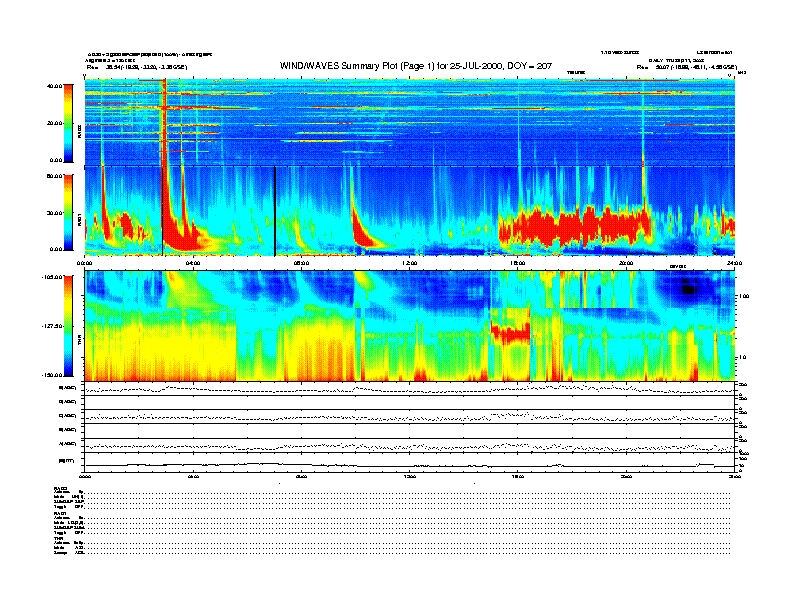Click the TNR color scale bar
Screen dimensions: 792x612
68,326
